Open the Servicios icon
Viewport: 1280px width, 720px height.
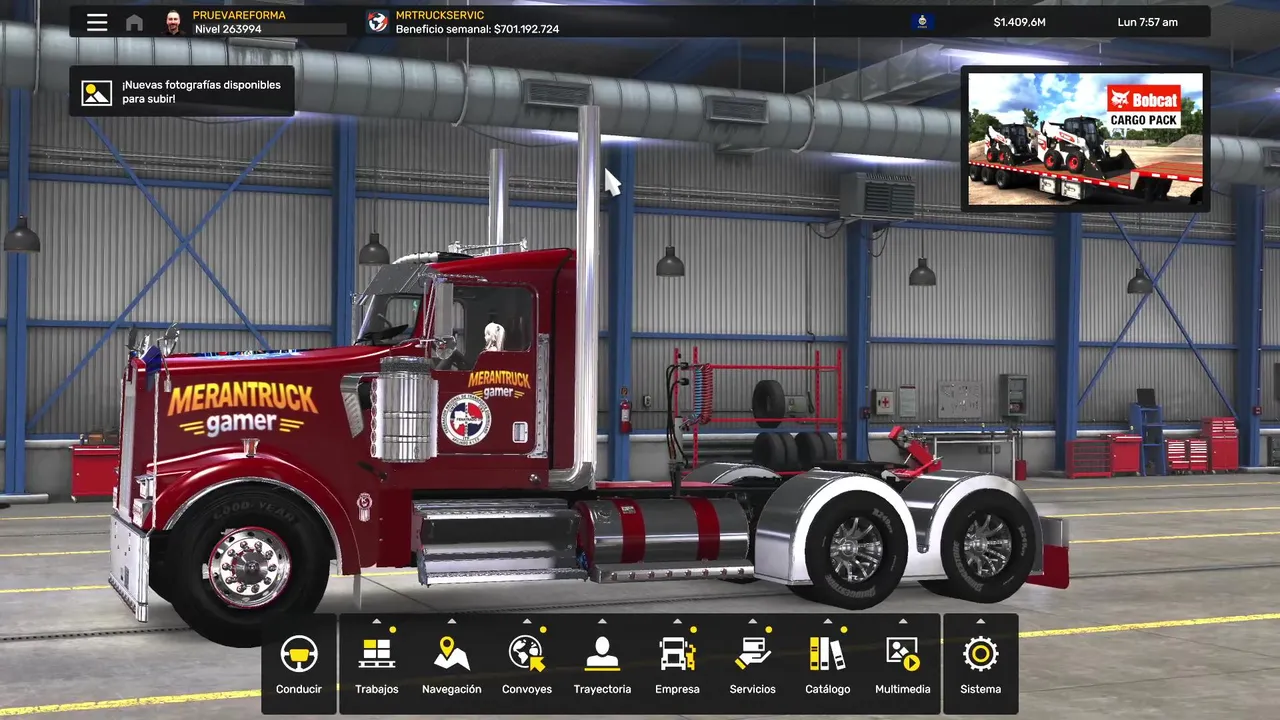click(753, 654)
